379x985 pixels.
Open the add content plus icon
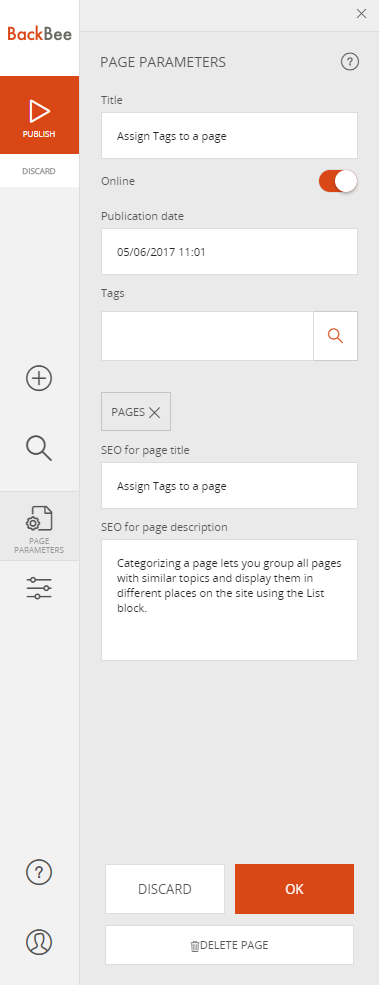39,378
